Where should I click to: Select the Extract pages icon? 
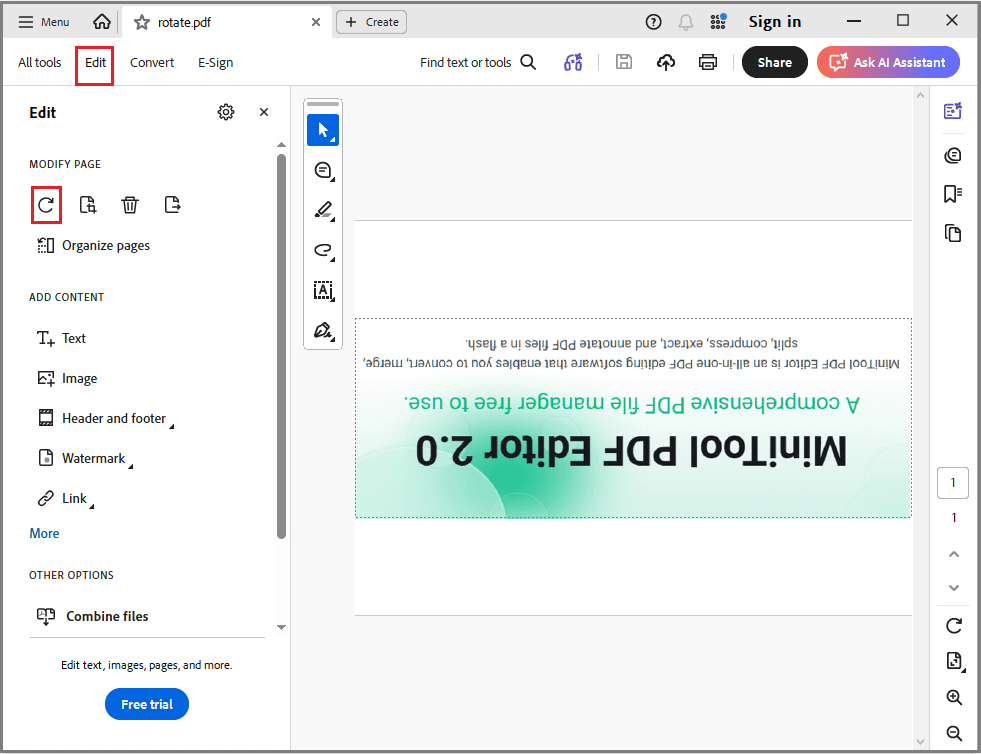172,204
